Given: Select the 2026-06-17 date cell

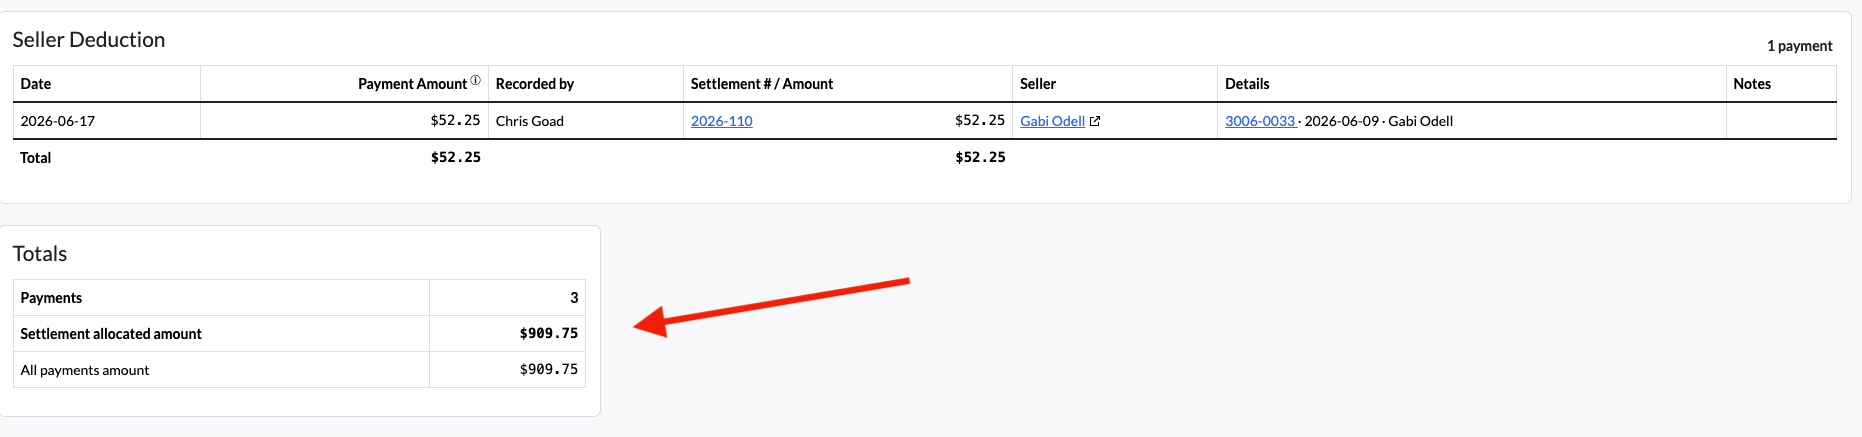Looking at the screenshot, I should point(107,121).
